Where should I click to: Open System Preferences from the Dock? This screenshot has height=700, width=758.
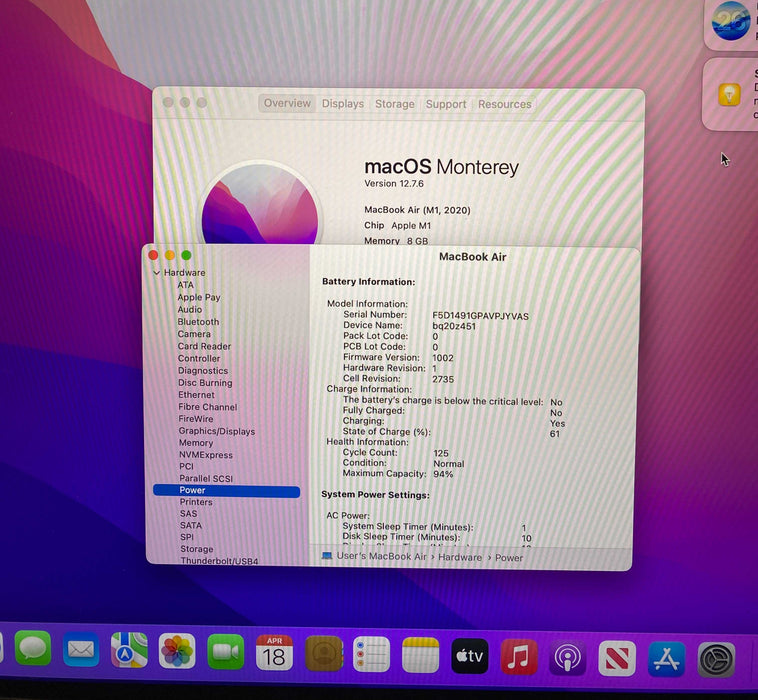[716, 660]
